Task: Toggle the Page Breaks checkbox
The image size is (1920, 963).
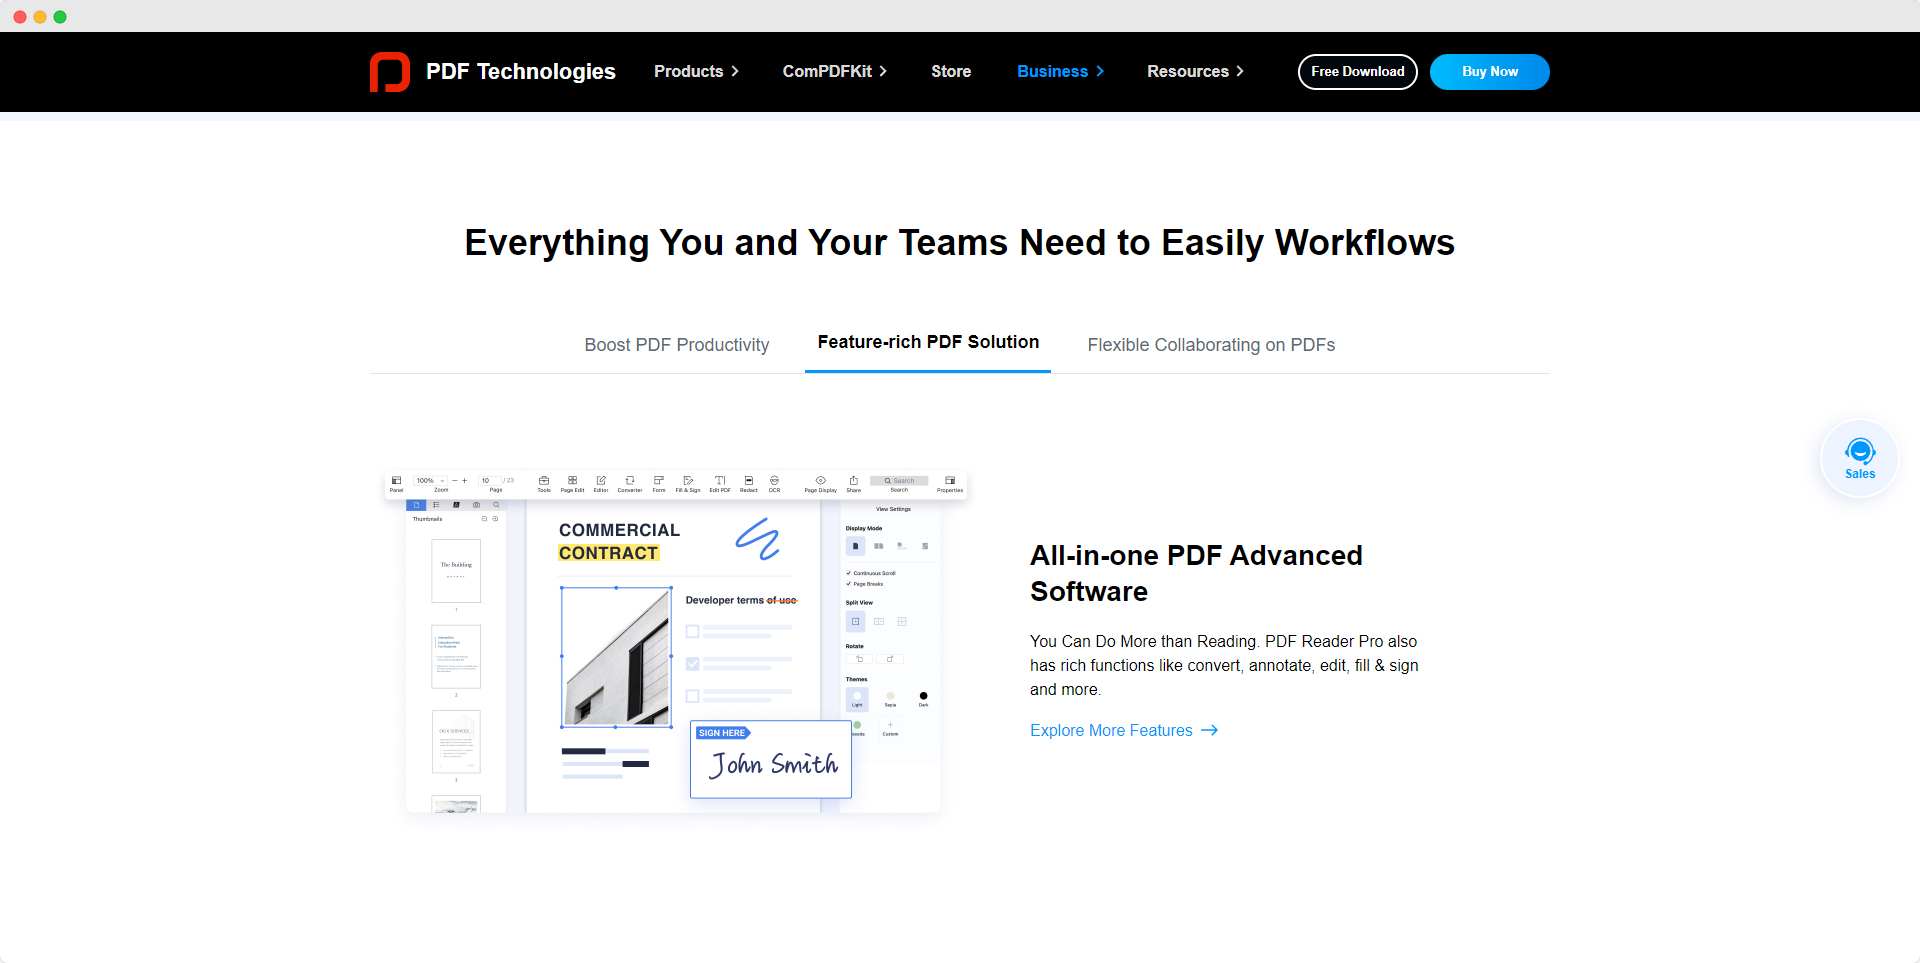Action: [849, 584]
